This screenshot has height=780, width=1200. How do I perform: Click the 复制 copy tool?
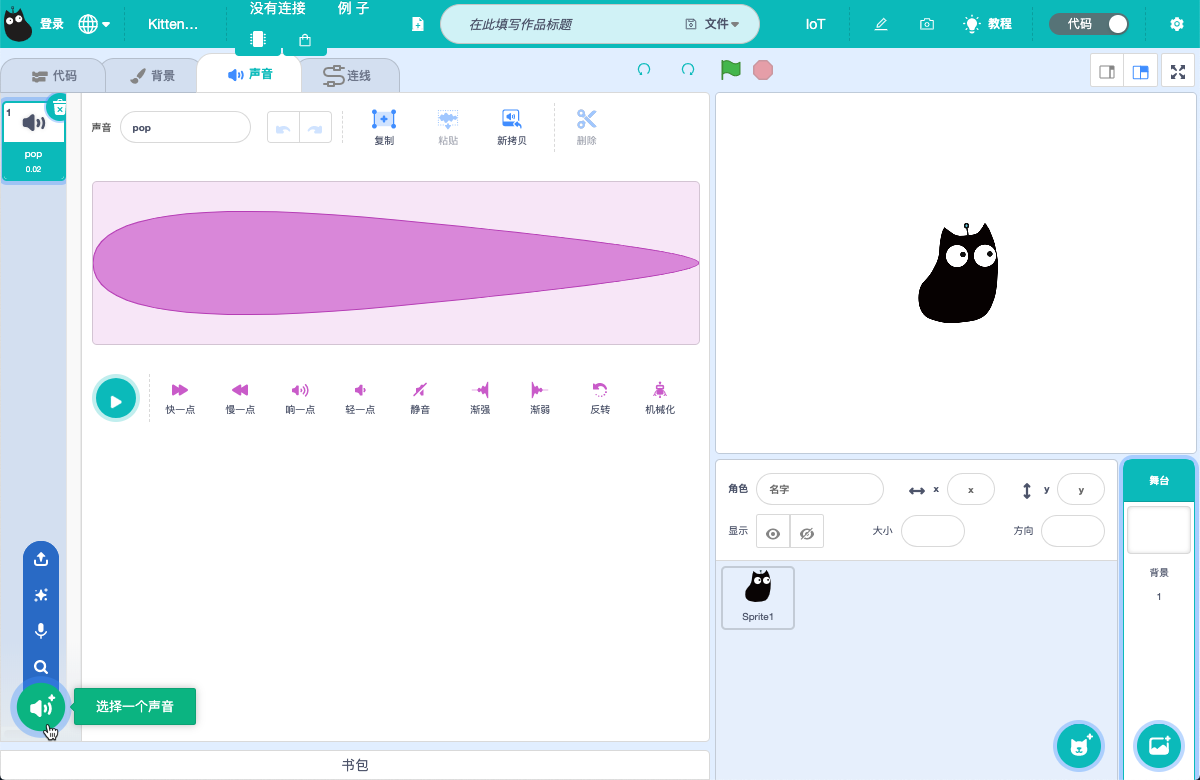tap(384, 127)
